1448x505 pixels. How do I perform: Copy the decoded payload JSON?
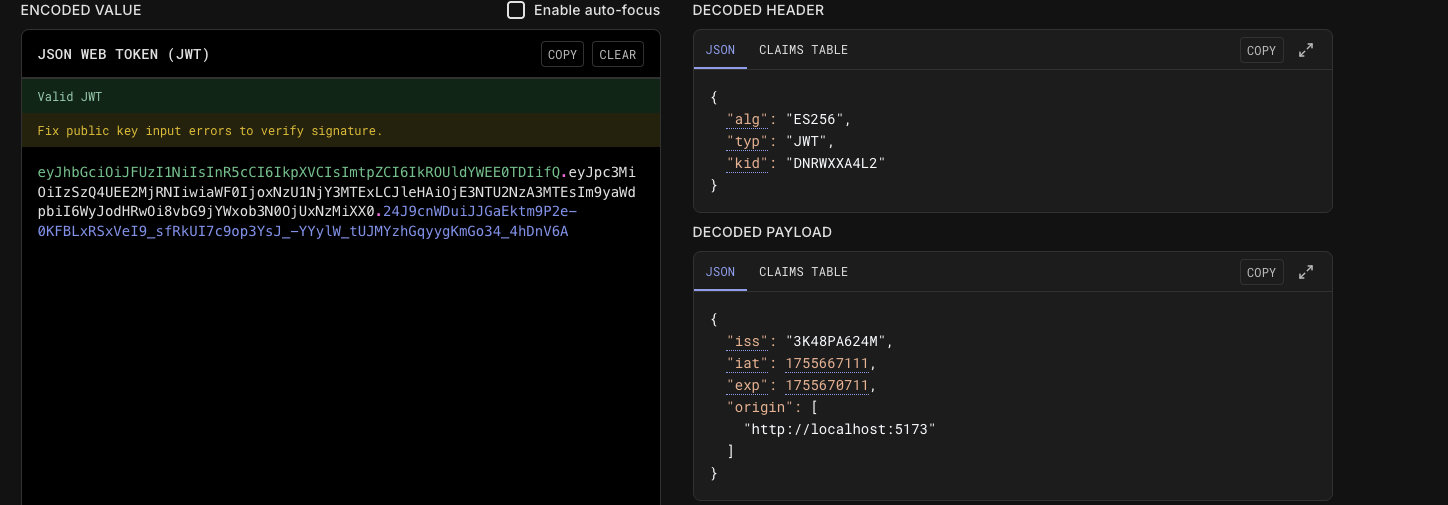click(x=1261, y=272)
